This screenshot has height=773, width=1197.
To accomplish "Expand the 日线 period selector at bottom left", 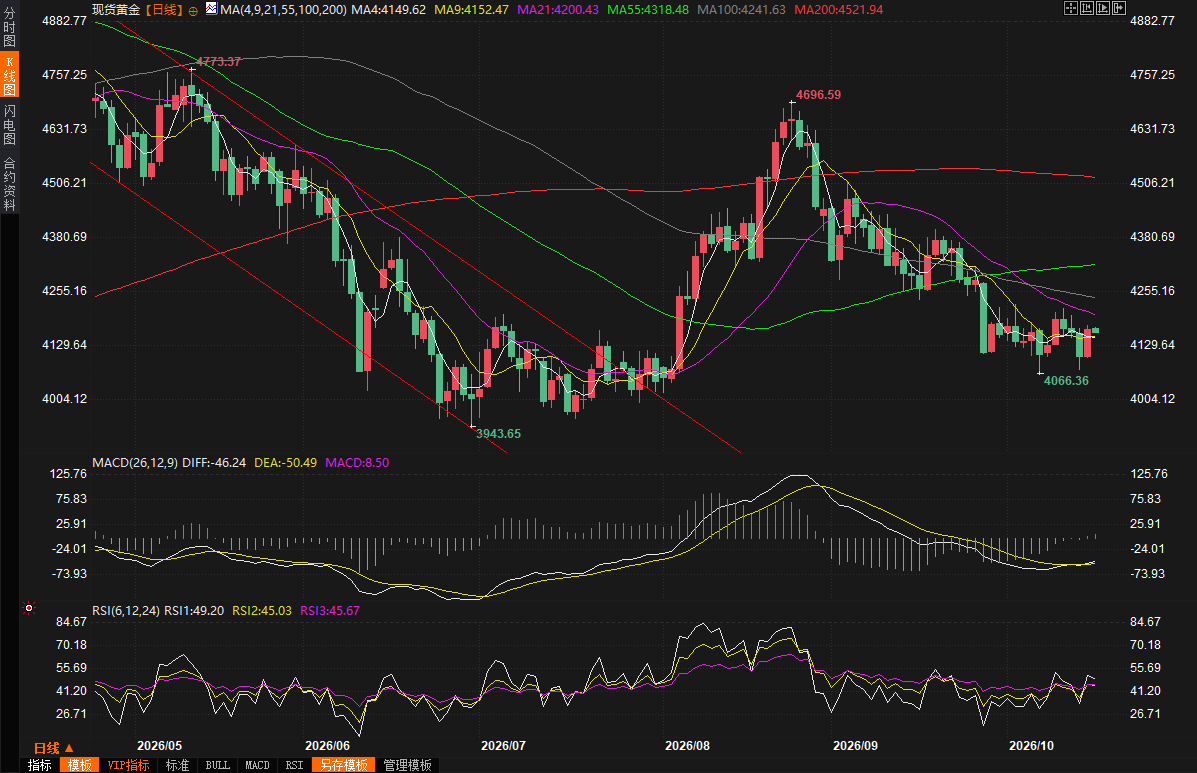I will click(53, 748).
